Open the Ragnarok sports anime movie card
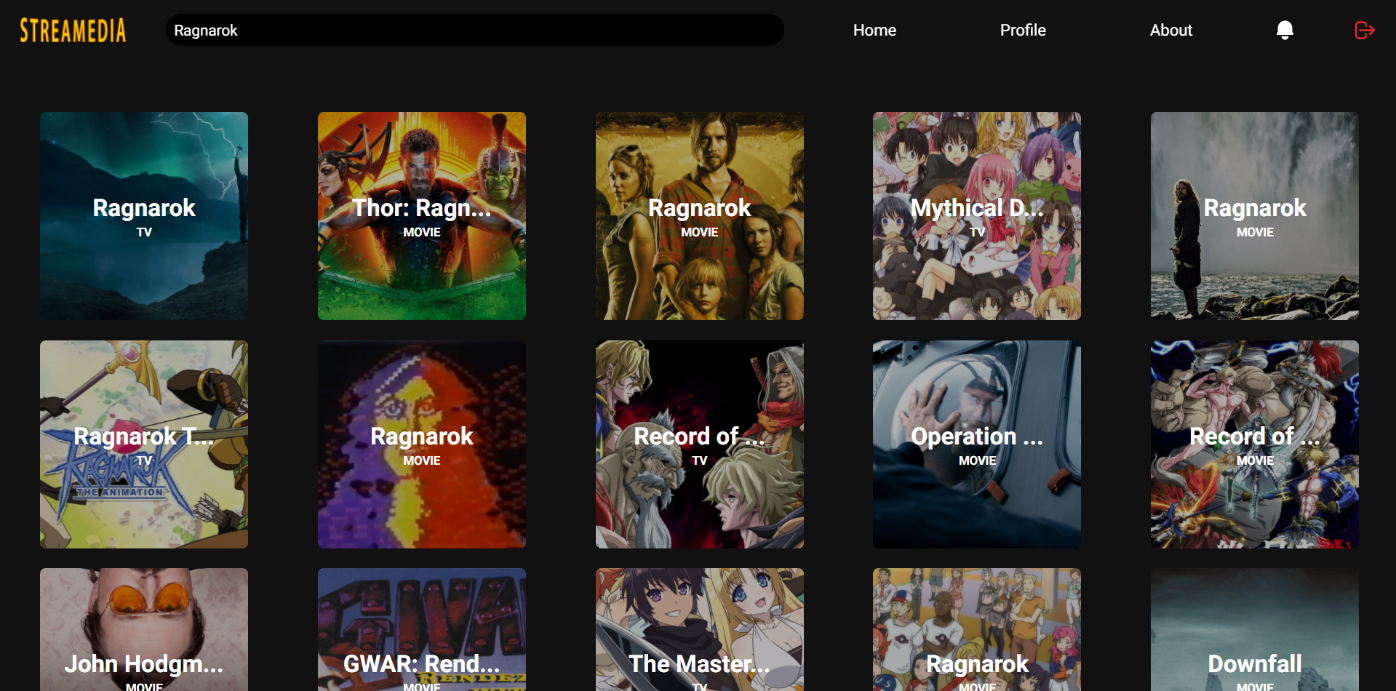Viewport: 1396px width, 691px height. pos(977,630)
